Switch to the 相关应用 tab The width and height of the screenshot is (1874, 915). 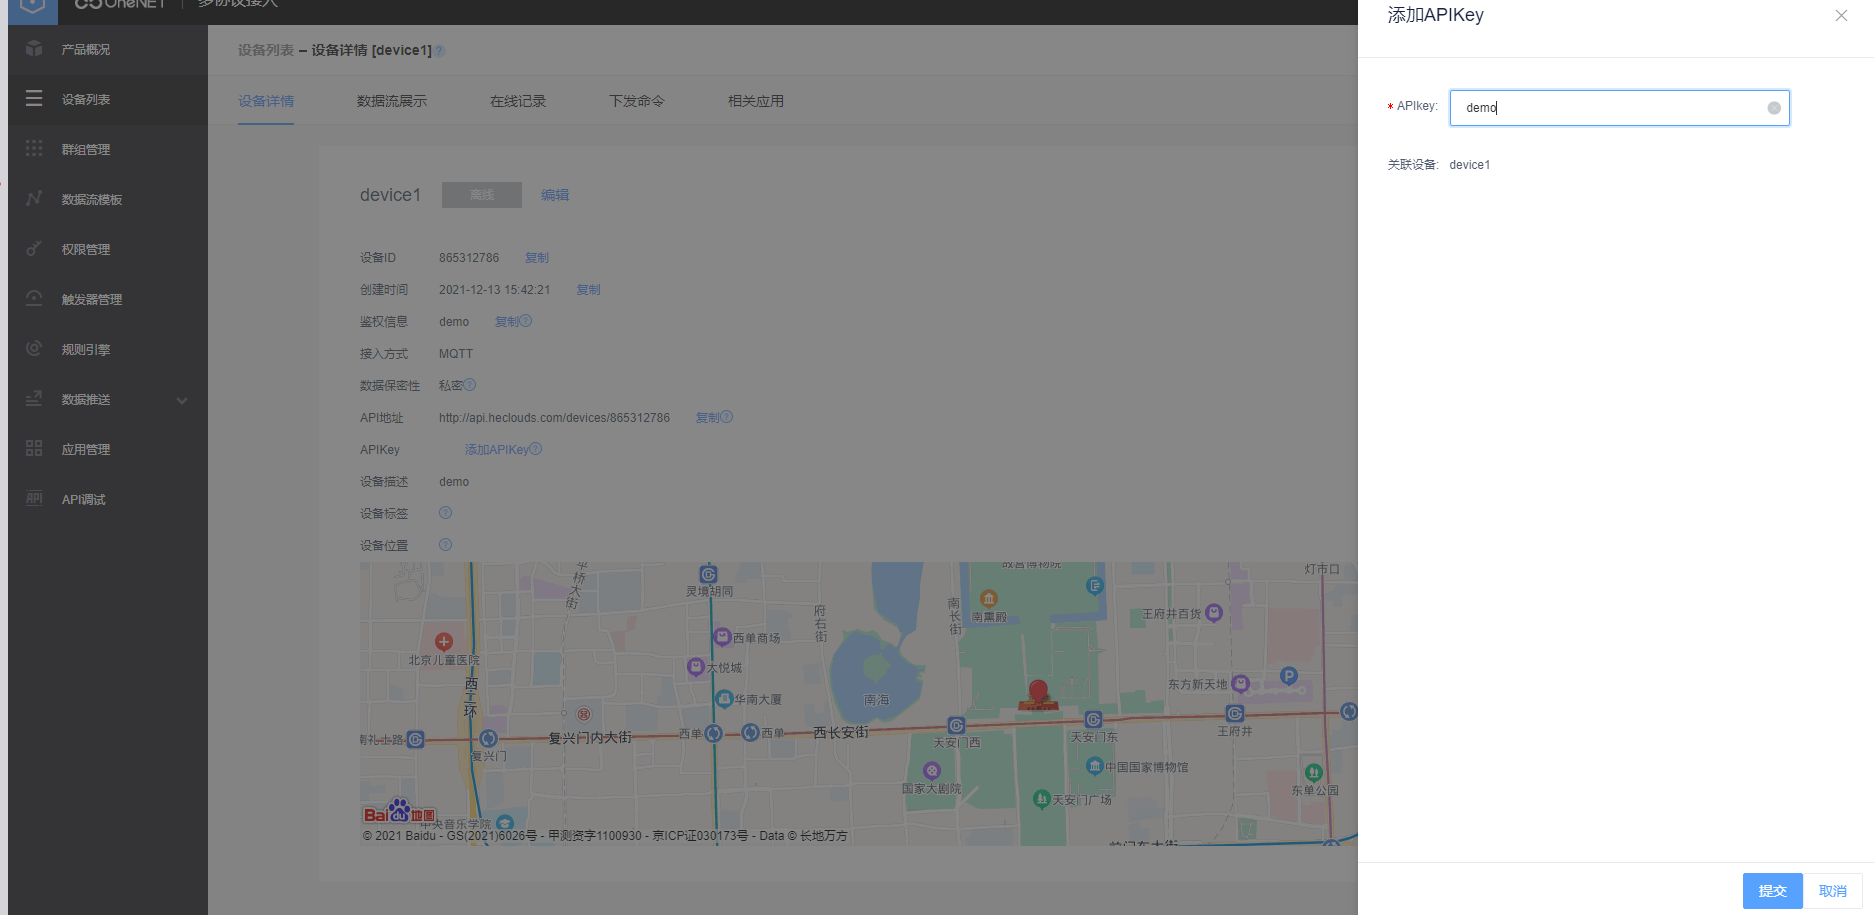(756, 101)
